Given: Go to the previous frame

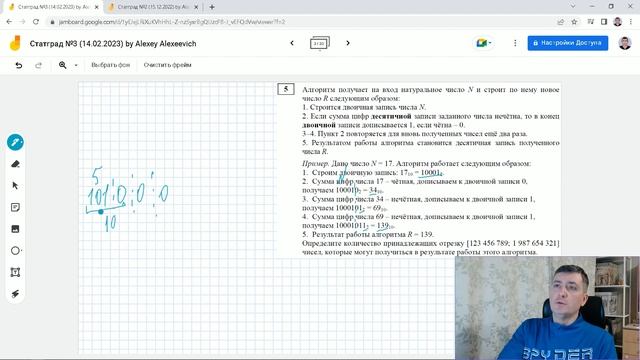Looking at the screenshot, I should (x=292, y=43).
